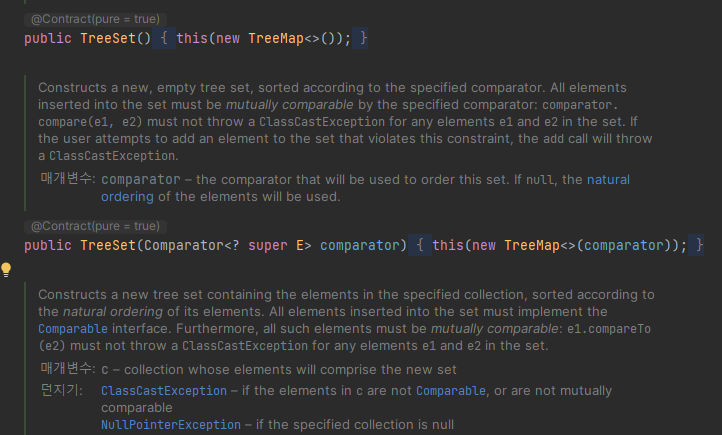Follow the 'ordering' link on second line

point(127,197)
